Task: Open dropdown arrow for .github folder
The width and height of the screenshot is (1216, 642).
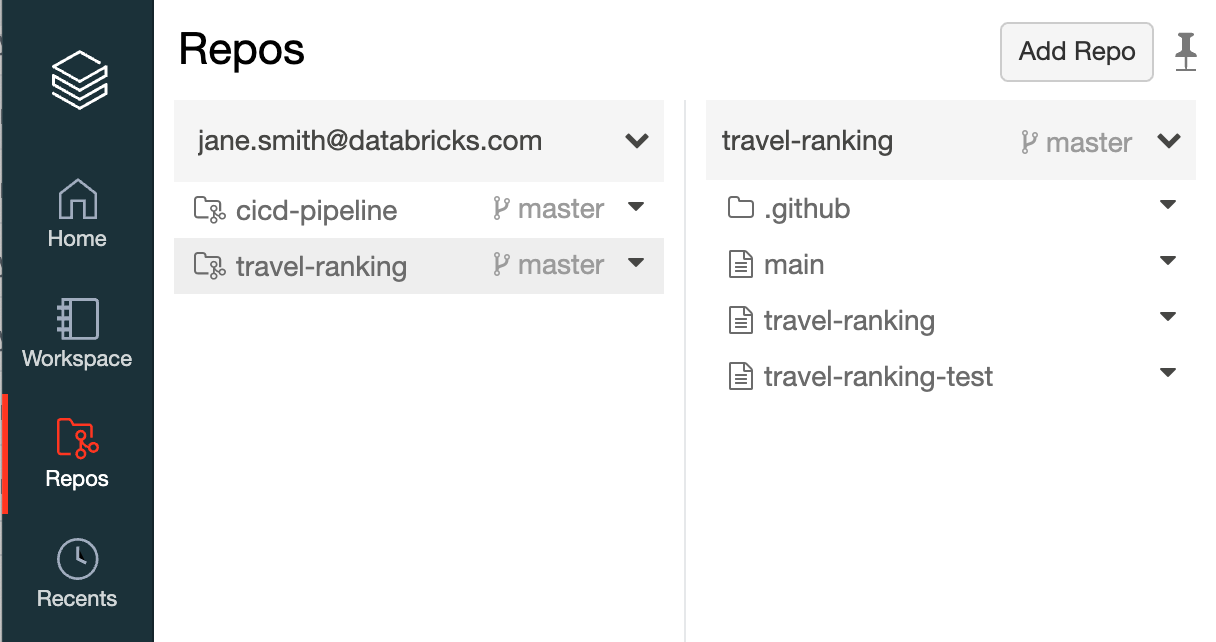Action: (1167, 205)
